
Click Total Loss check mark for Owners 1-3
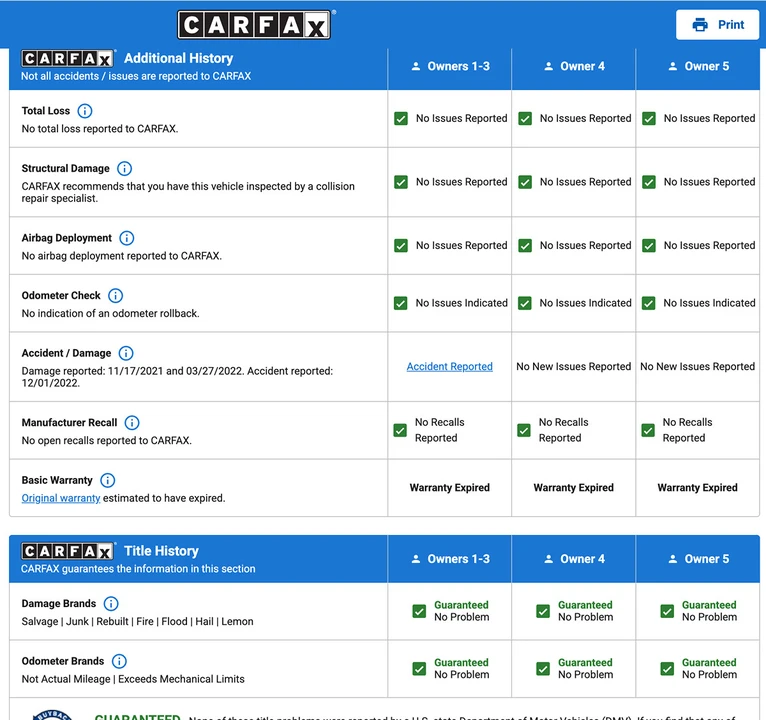click(401, 119)
